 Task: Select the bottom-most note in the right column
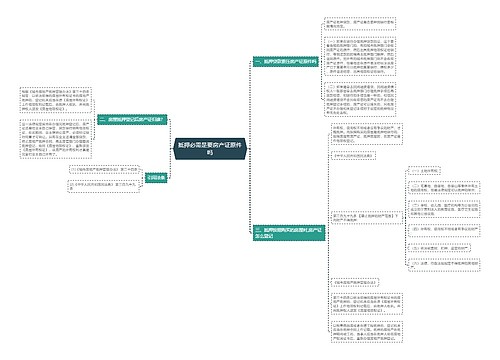coord(367,332)
